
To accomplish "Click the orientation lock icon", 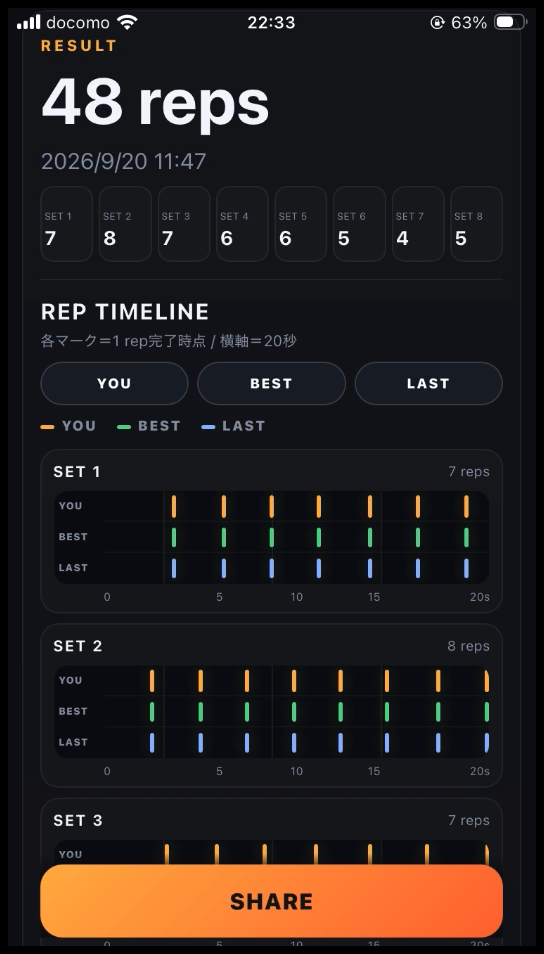I will [x=437, y=23].
